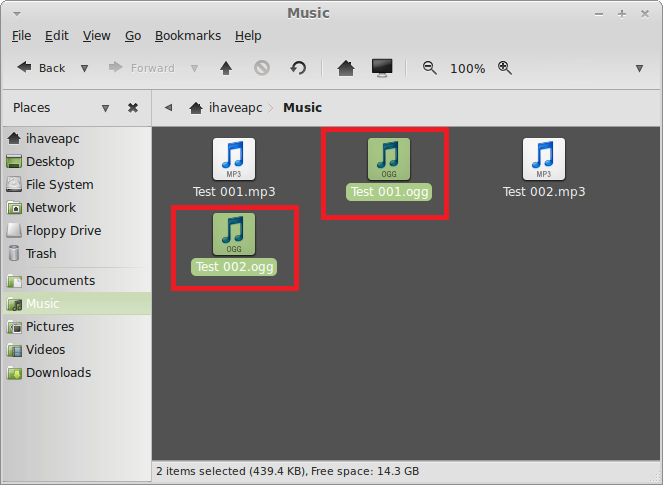This screenshot has height=485, width=663.
Task: Reload the current folder view
Action: point(298,68)
